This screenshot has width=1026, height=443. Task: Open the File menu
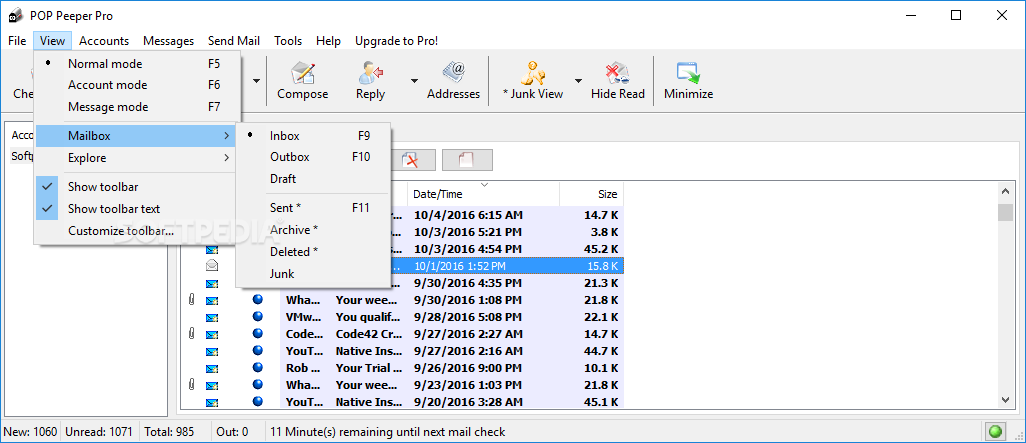pos(17,41)
